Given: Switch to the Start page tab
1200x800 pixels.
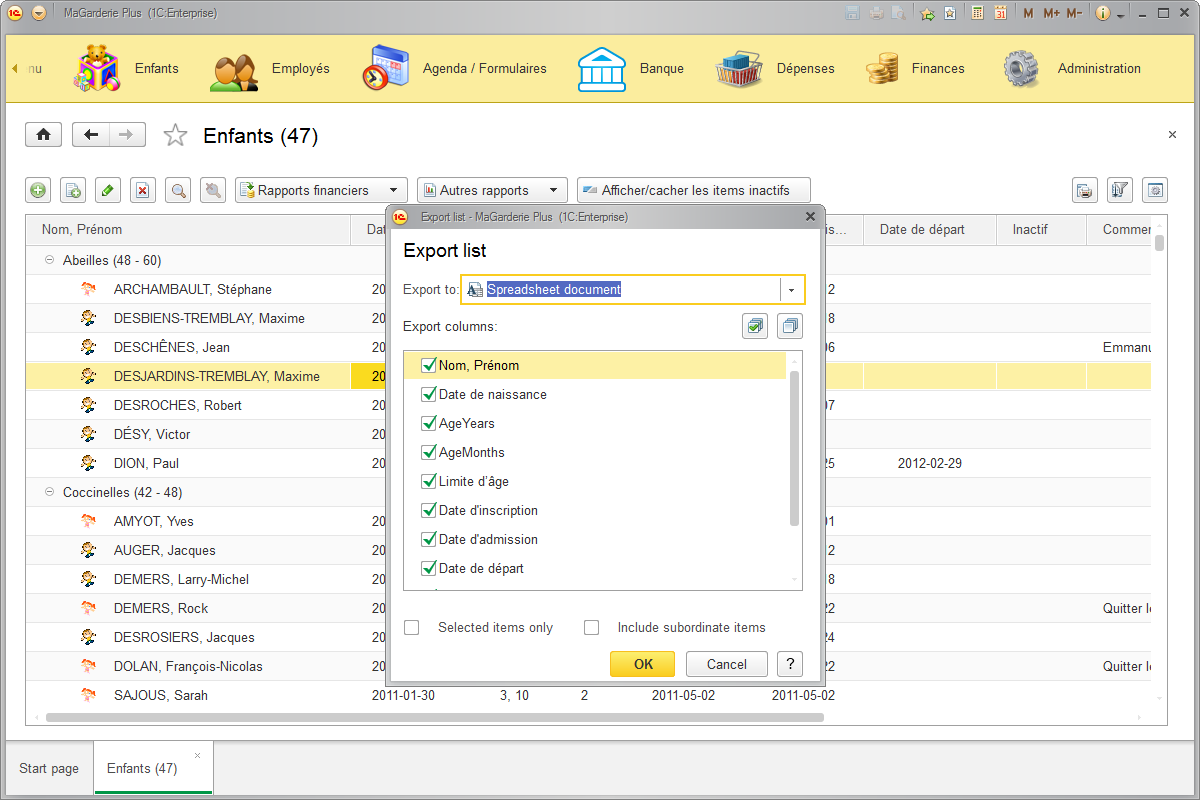Looking at the screenshot, I should click(x=48, y=767).
